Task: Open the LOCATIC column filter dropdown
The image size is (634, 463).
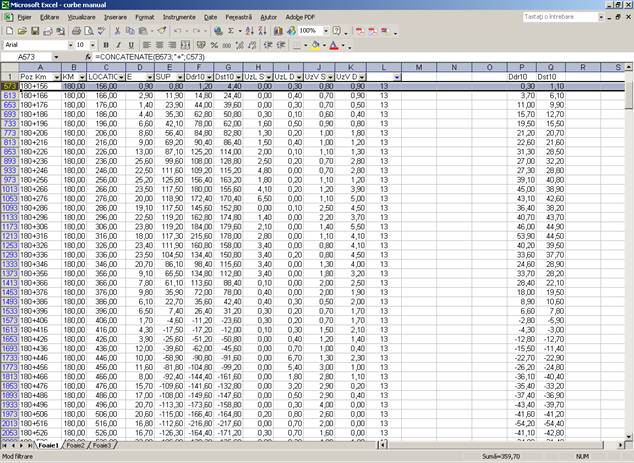Action: pyautogui.click(x=120, y=77)
